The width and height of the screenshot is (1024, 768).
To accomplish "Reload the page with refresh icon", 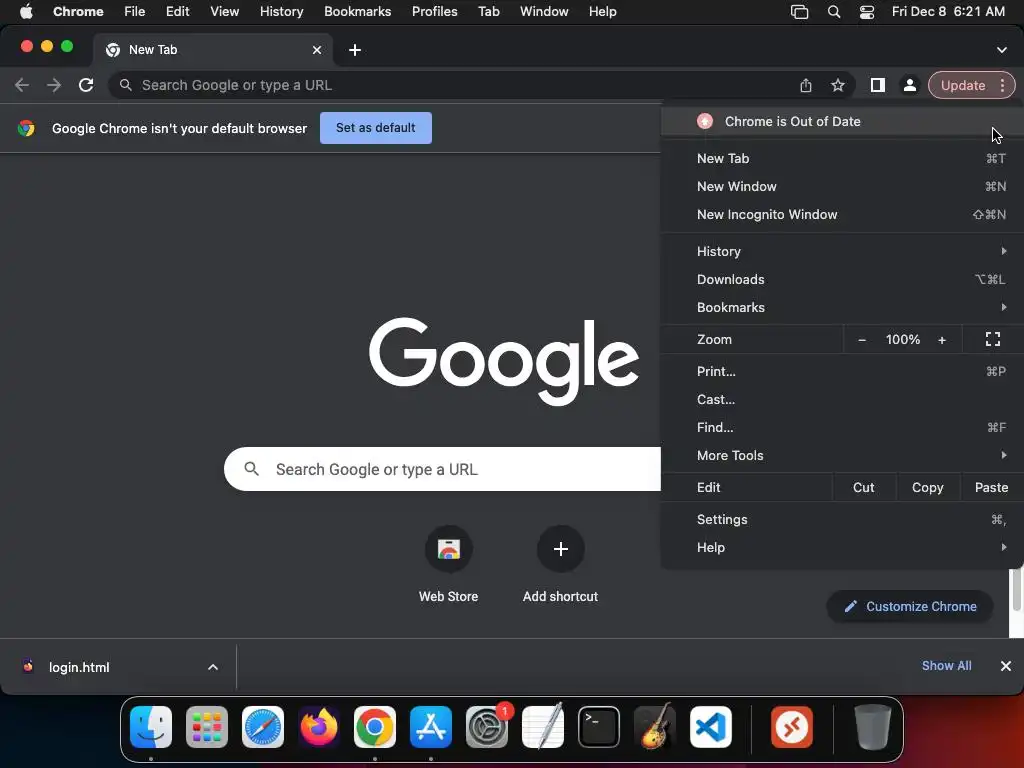I will click(86, 86).
